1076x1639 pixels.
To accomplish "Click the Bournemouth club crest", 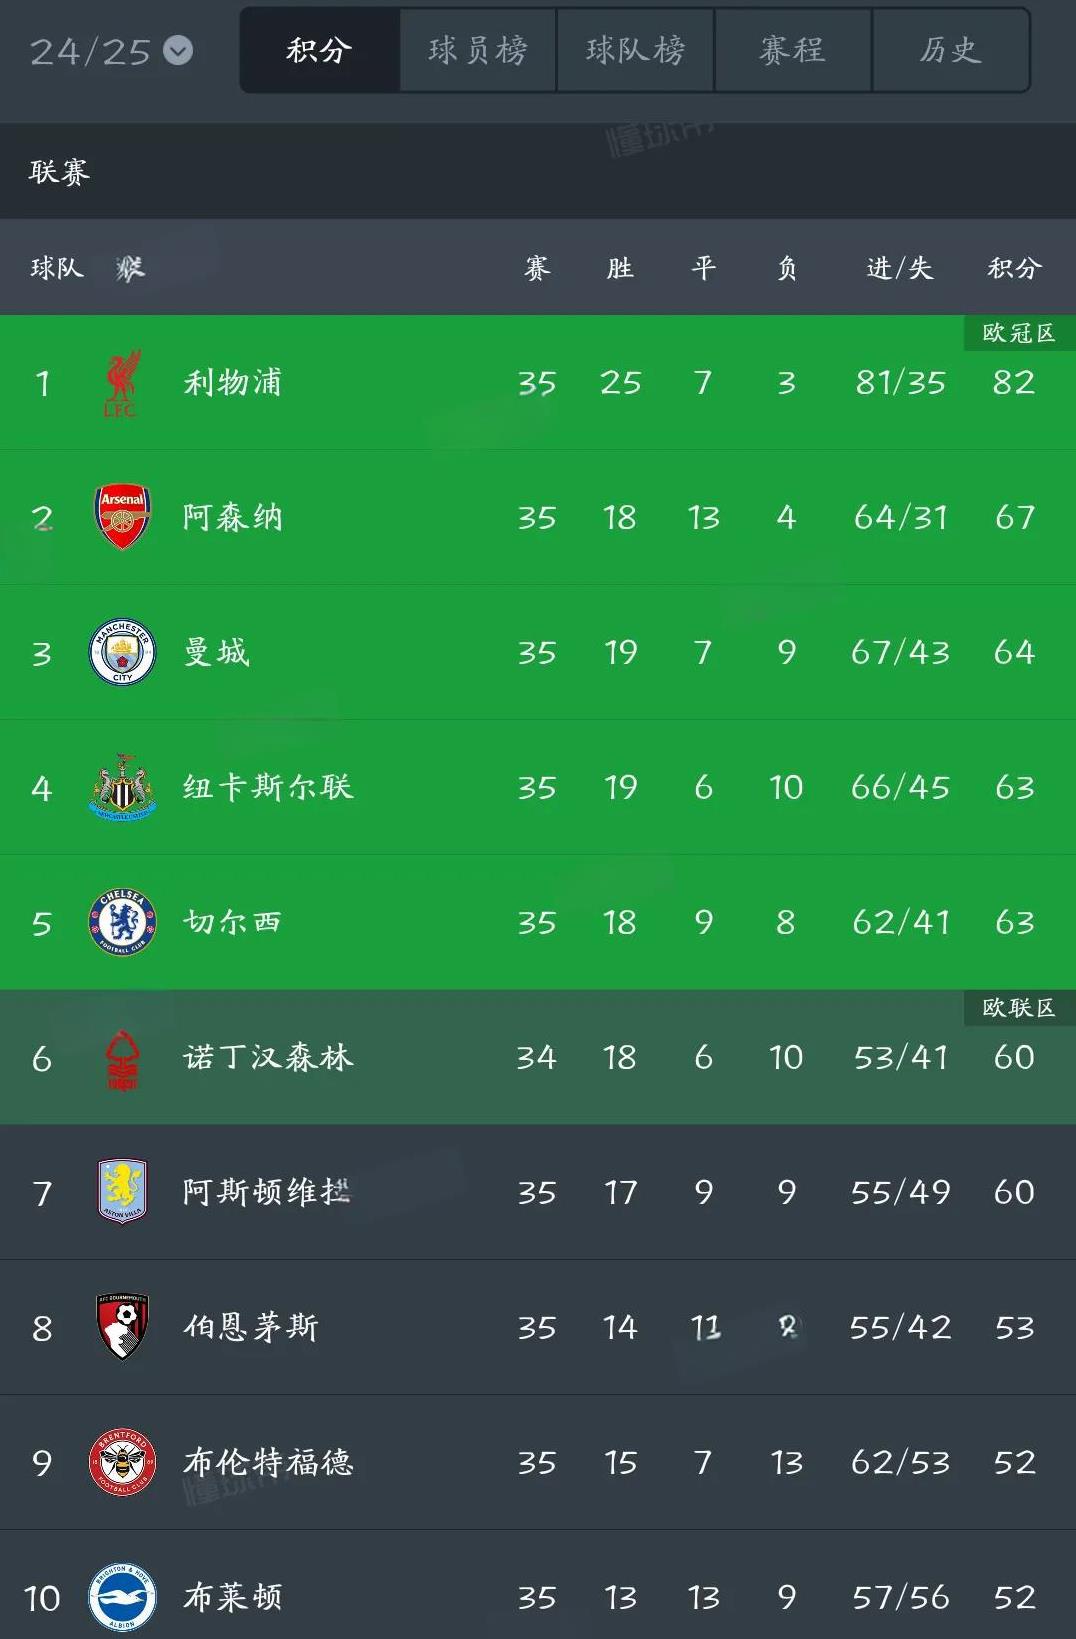I will tap(122, 1327).
